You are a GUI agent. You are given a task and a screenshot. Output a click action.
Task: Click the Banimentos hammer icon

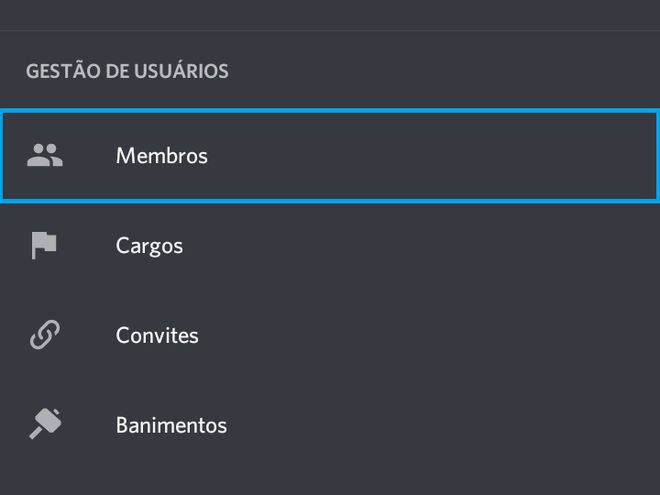45,424
